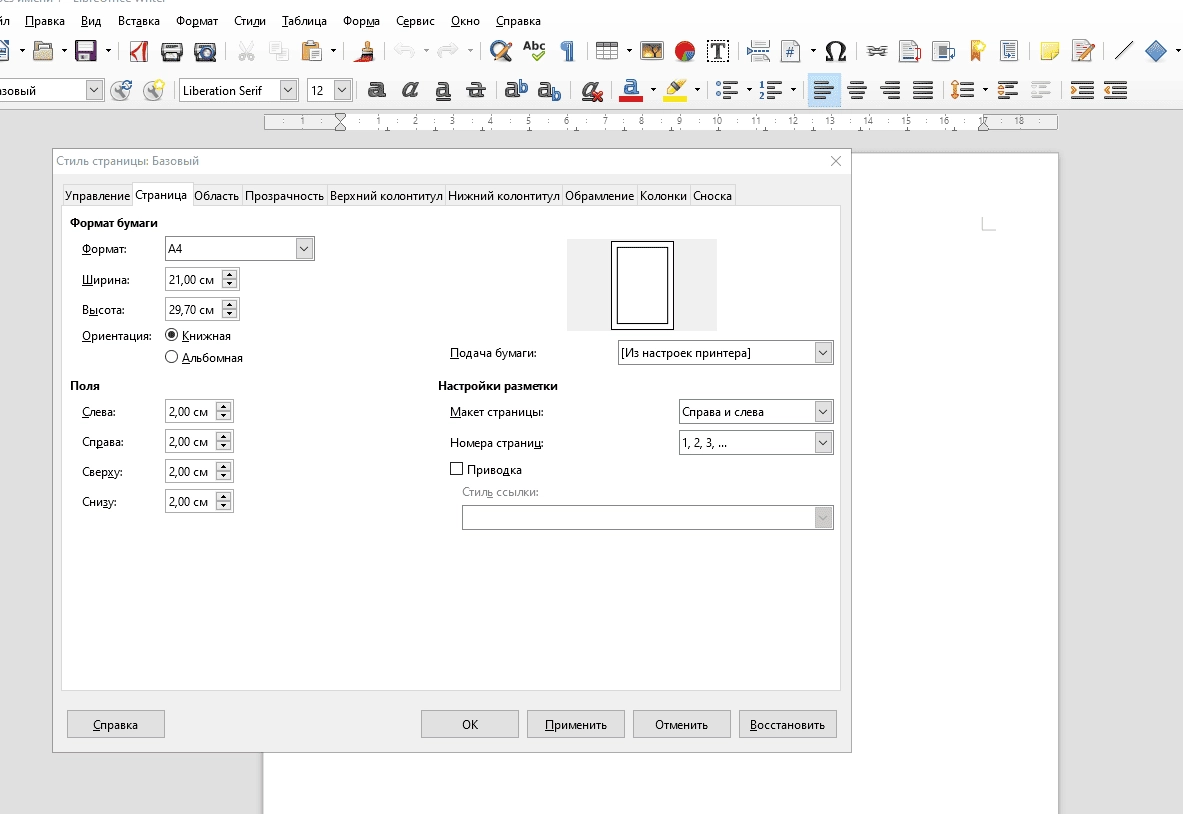
Task: Open the Сервис menu
Action: pos(415,21)
